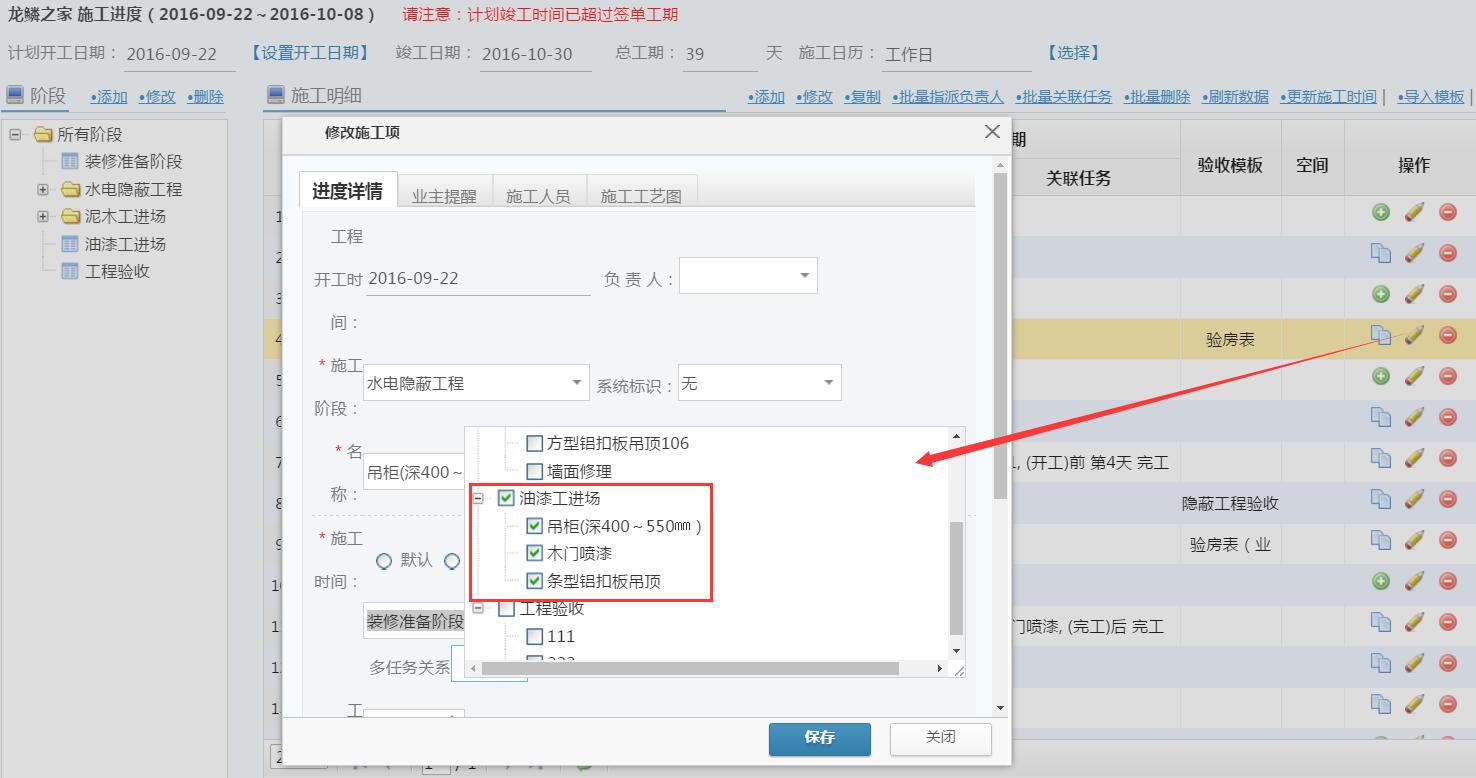Click the copy icon in the 隐蔽工程验收 row
The width and height of the screenshot is (1476, 778).
[1381, 499]
